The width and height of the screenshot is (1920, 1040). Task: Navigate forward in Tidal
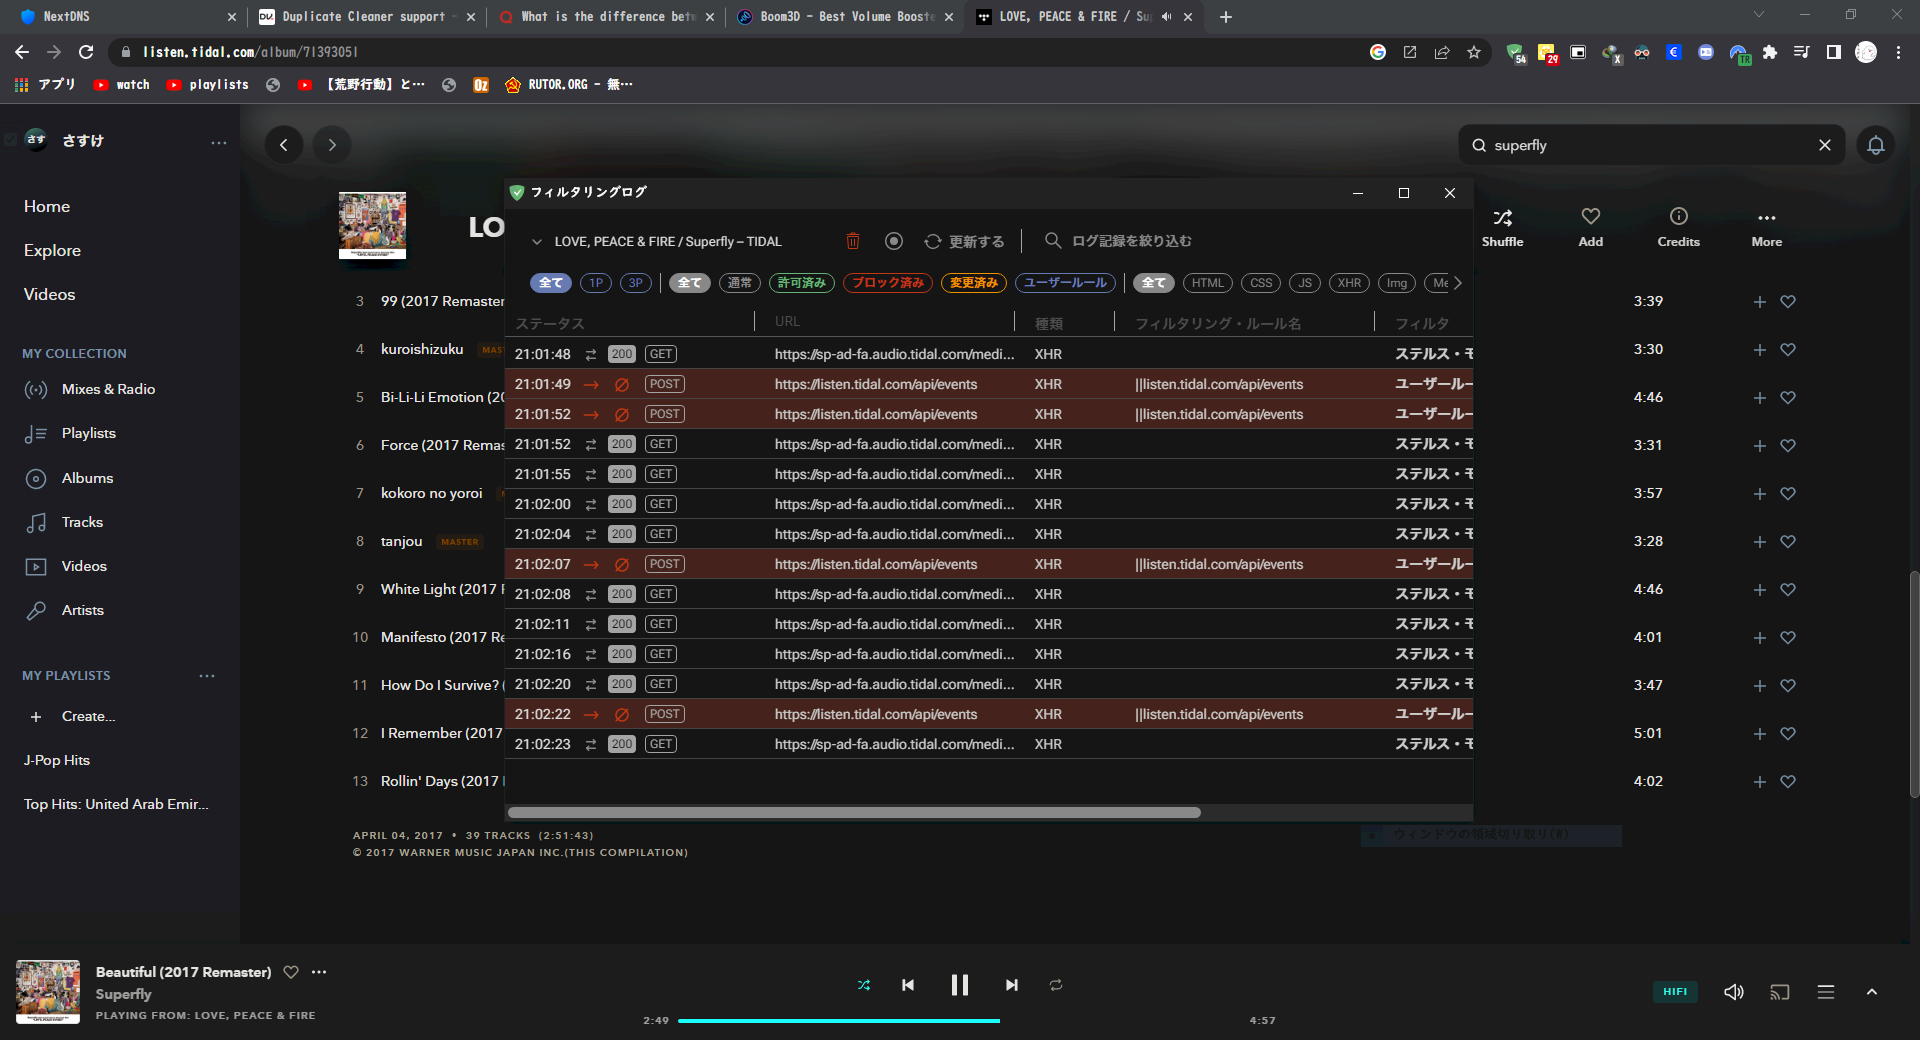332,145
